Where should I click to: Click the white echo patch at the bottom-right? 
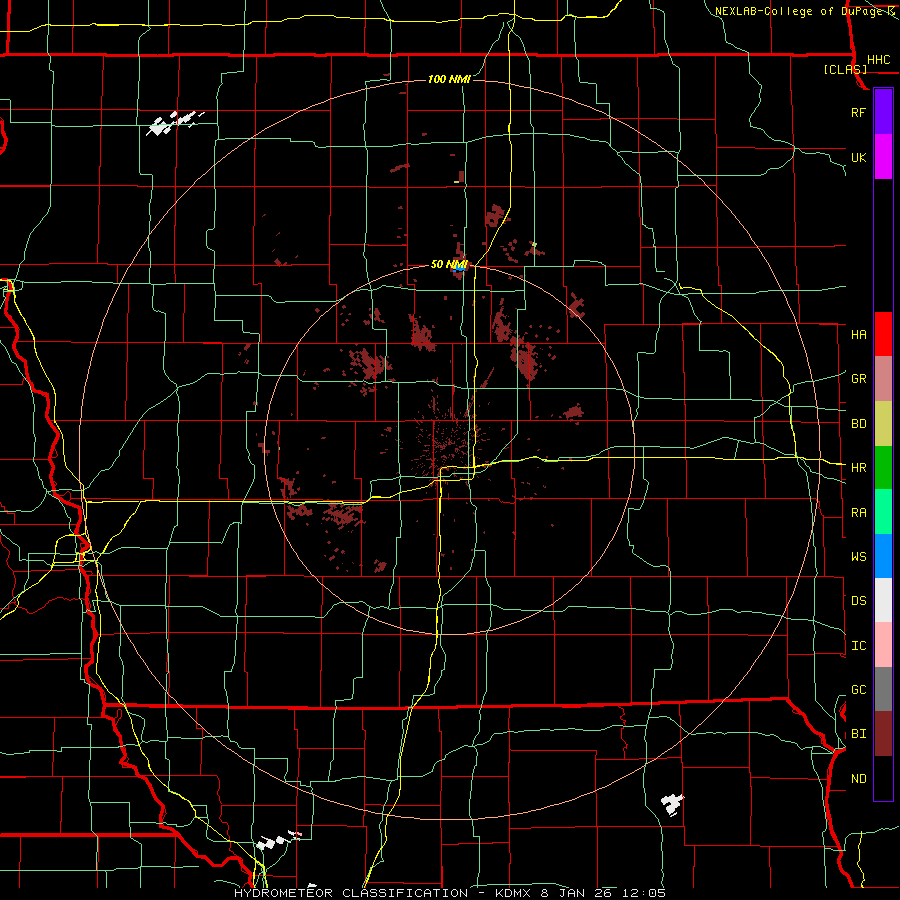point(672,805)
